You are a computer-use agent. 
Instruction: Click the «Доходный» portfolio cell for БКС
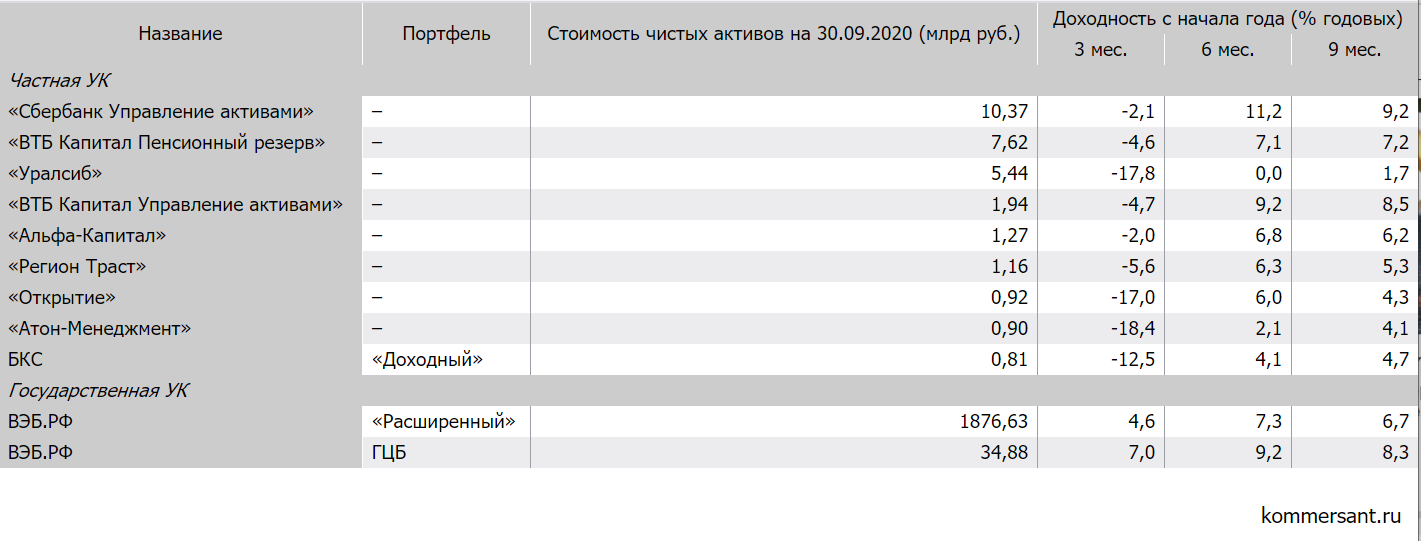pos(446,359)
